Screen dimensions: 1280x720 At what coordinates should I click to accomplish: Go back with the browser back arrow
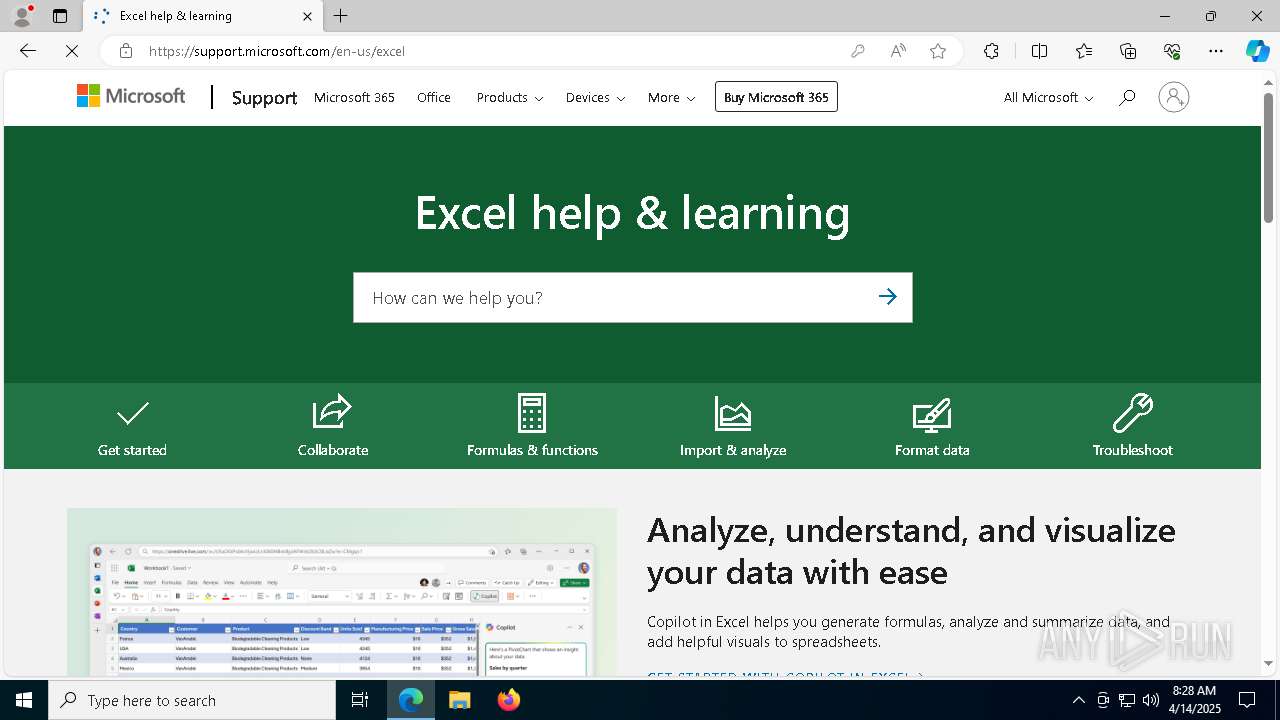(x=28, y=51)
